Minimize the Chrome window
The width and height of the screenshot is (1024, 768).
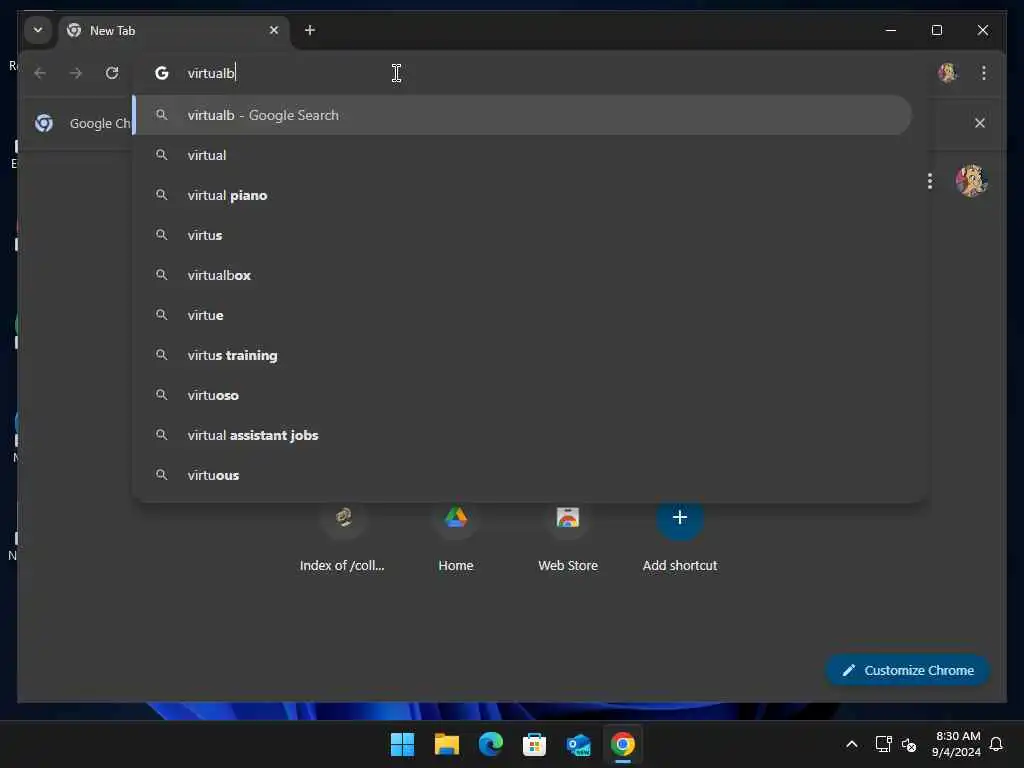(891, 30)
